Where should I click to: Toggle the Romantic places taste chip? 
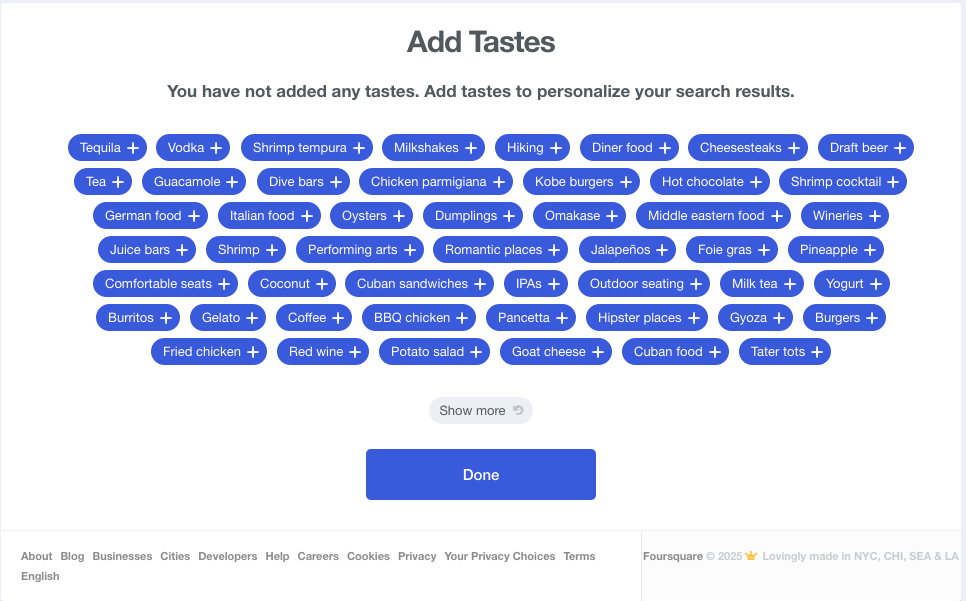coord(500,250)
